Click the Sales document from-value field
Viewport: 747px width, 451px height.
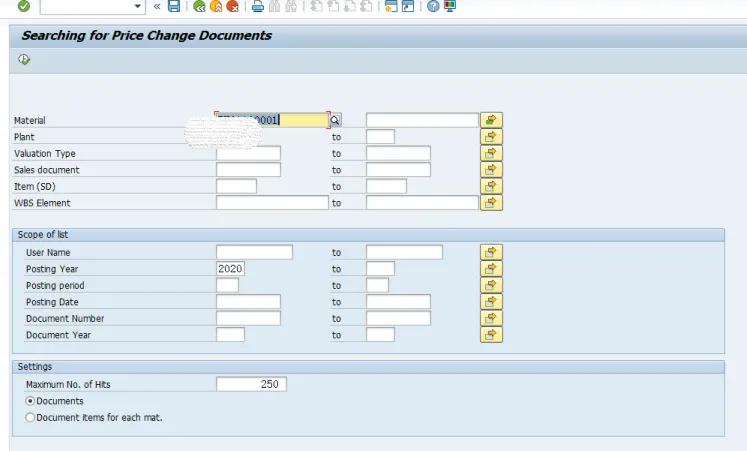248,170
